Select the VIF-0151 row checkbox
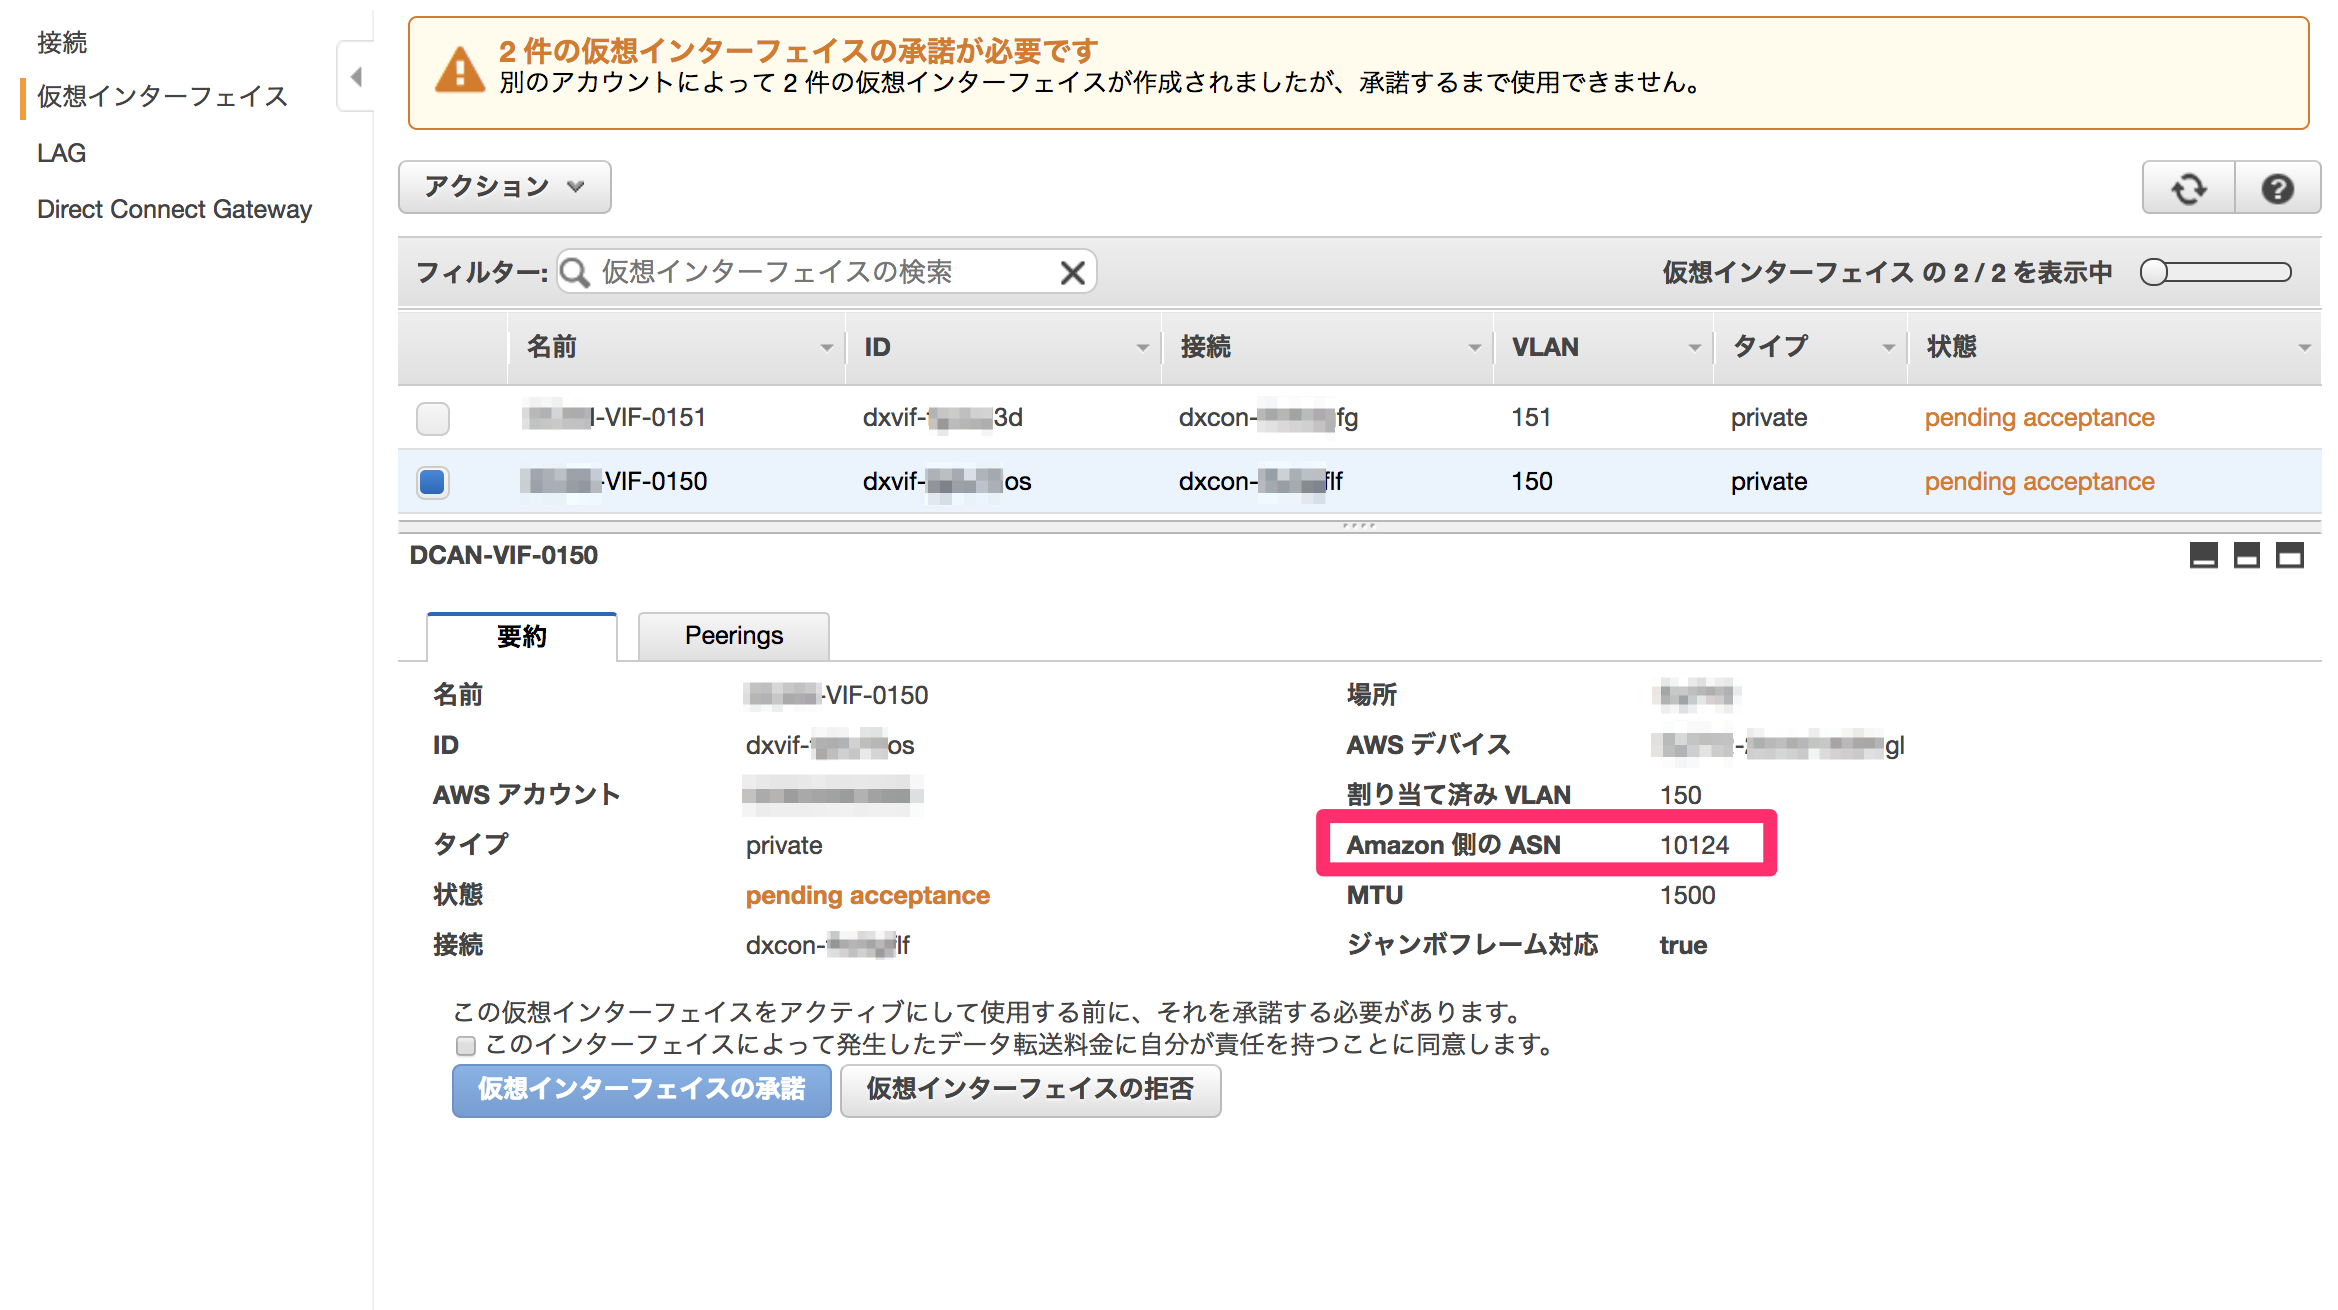The height and width of the screenshot is (1310, 2338). click(433, 418)
